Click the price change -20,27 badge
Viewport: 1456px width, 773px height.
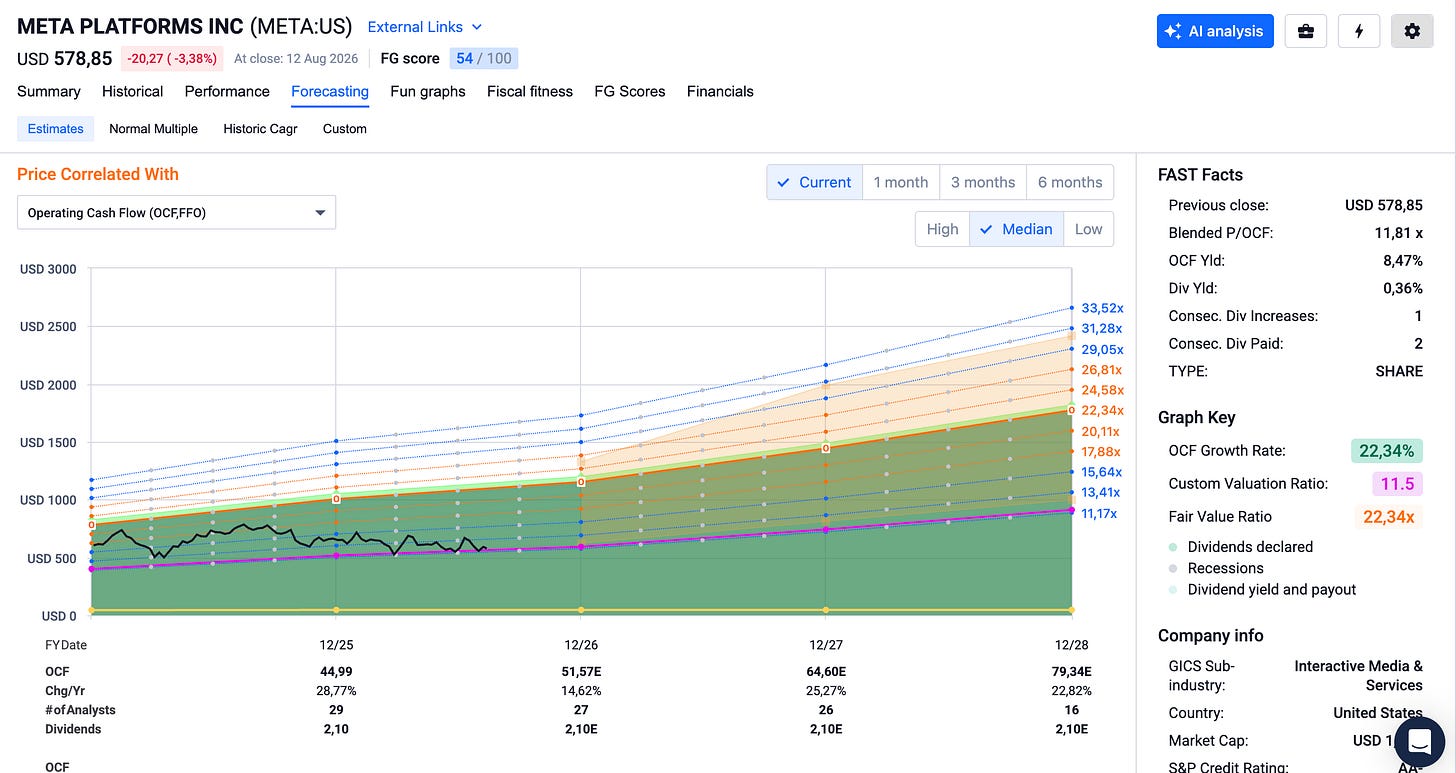point(172,58)
